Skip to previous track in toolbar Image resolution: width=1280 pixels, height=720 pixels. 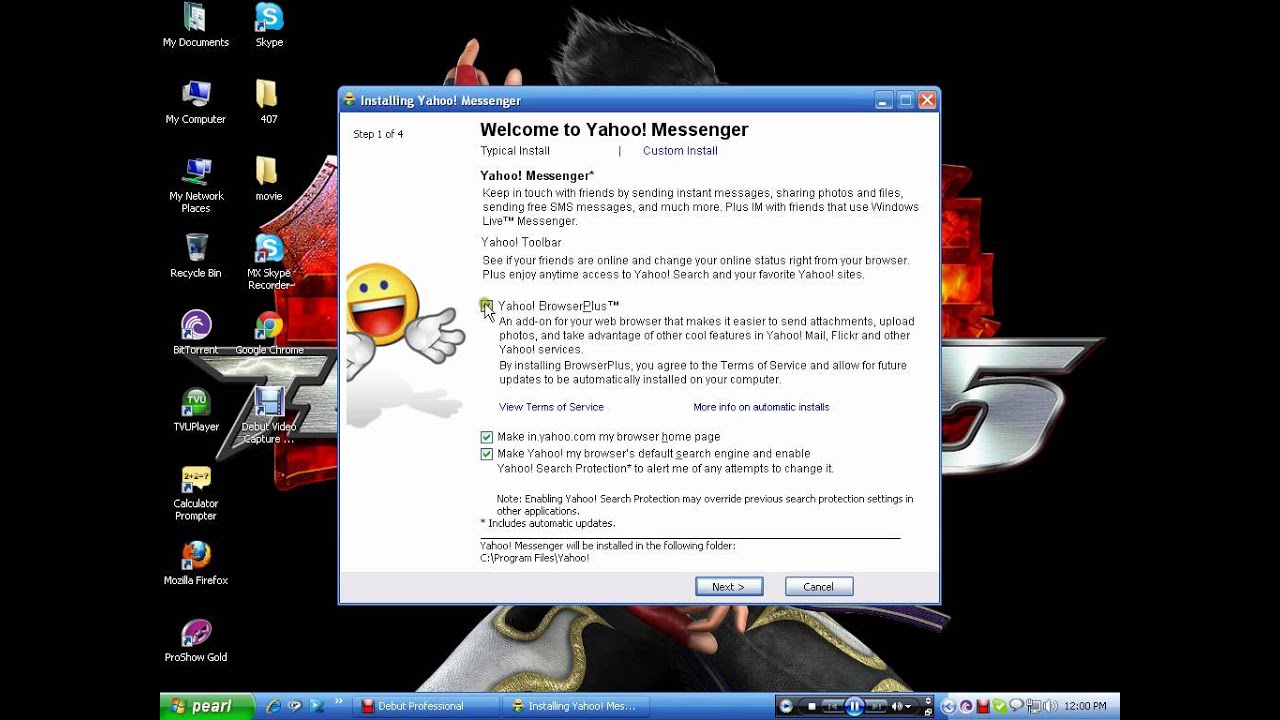[832, 706]
